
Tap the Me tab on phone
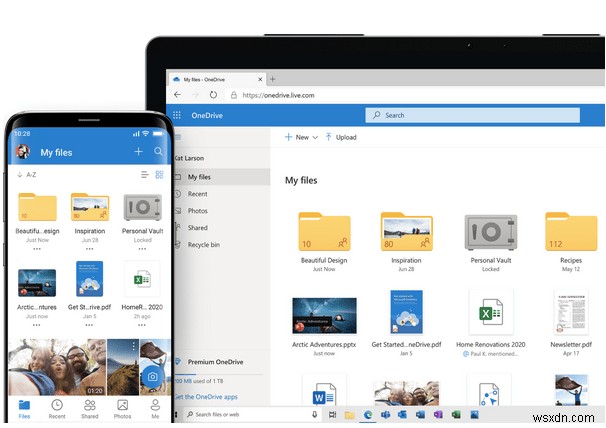tap(155, 410)
